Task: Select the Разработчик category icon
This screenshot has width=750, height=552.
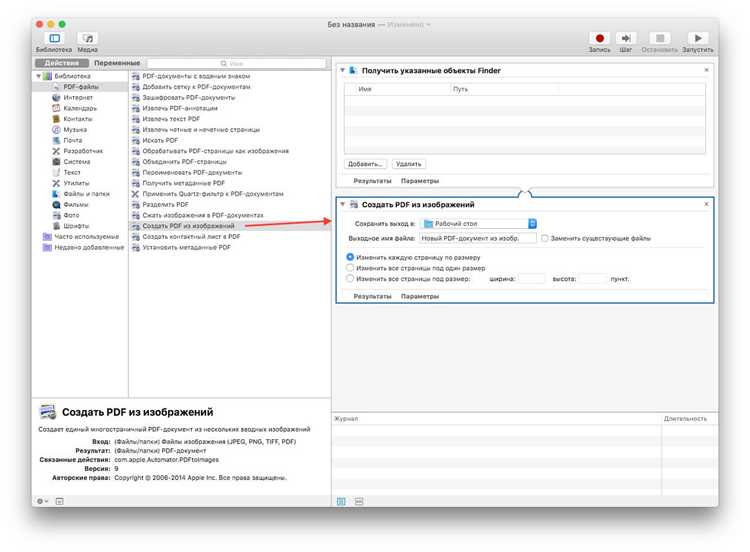Action: (x=56, y=151)
